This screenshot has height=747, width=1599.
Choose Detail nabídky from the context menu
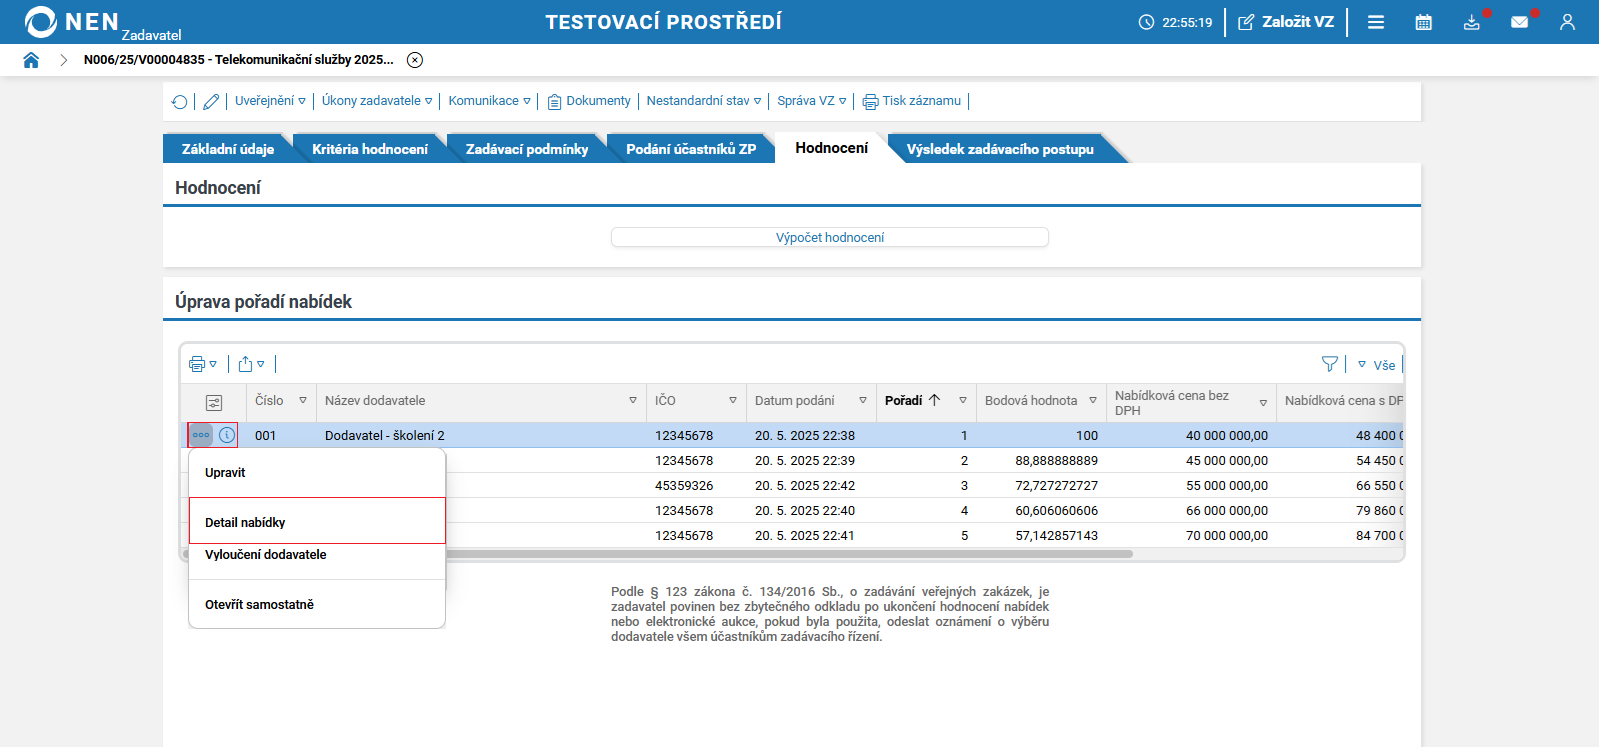tap(317, 521)
